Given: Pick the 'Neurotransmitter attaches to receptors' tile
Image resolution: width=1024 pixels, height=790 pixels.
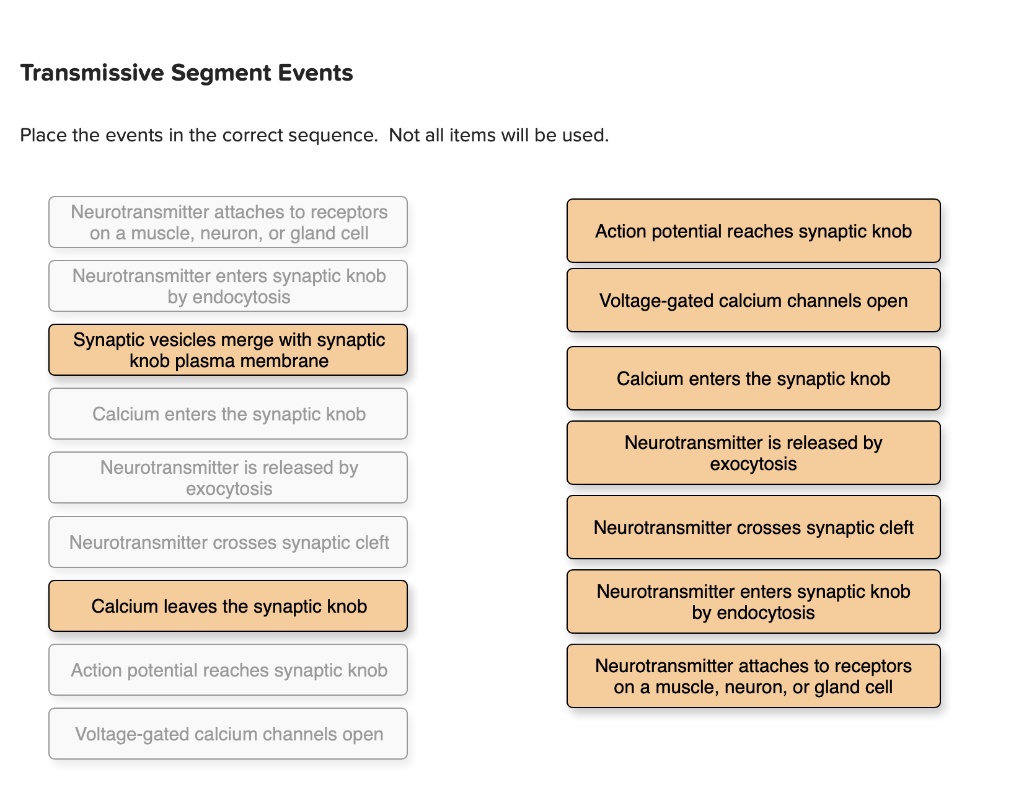Looking at the screenshot, I should (x=753, y=676).
